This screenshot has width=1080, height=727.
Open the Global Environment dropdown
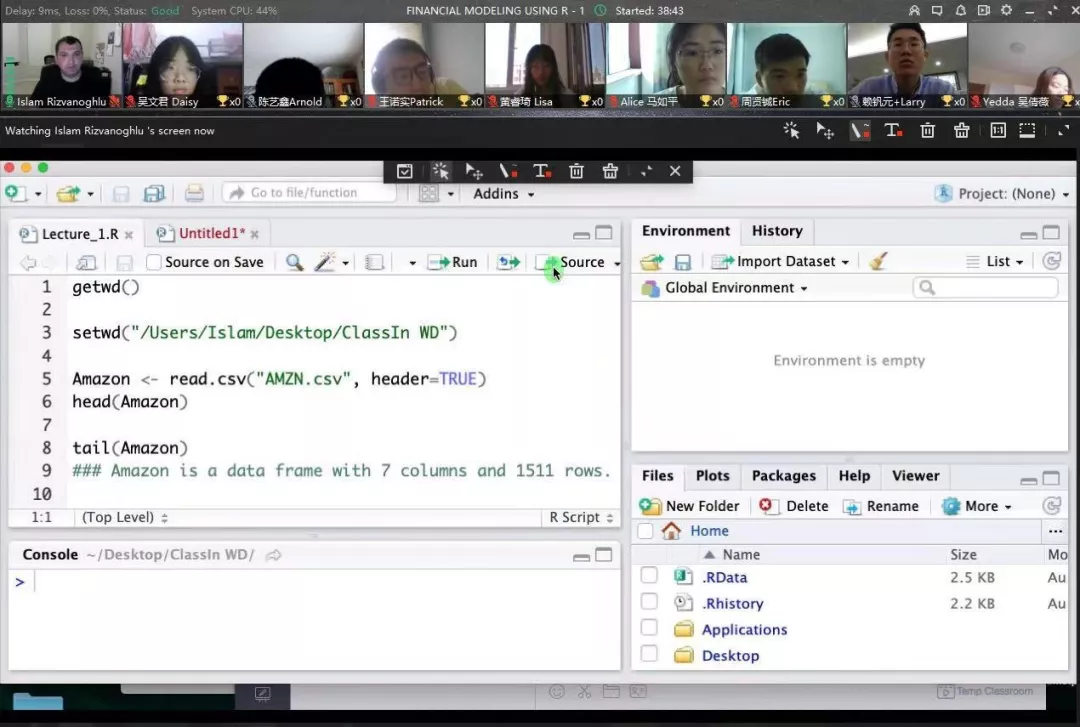click(x=725, y=288)
